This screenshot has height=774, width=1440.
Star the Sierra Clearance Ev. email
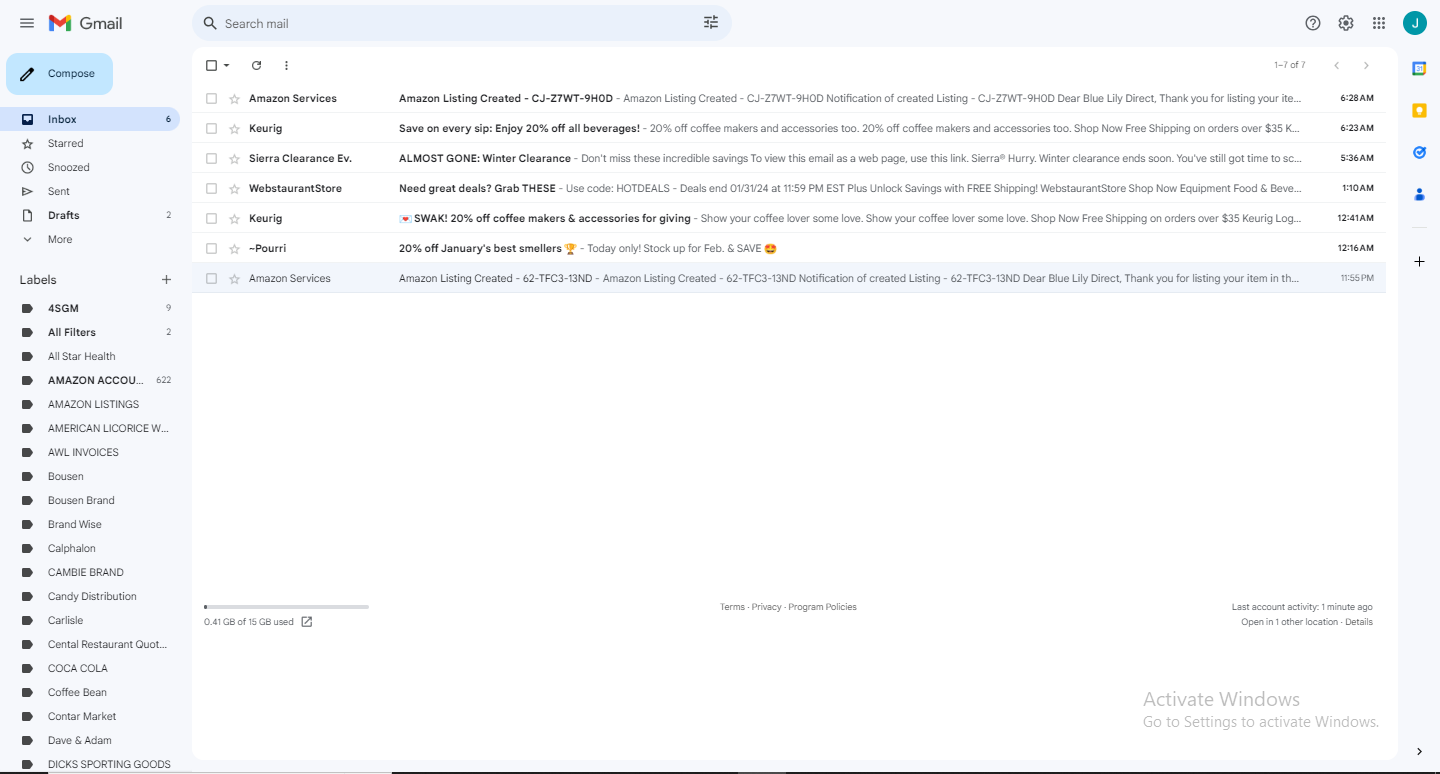[x=234, y=158]
